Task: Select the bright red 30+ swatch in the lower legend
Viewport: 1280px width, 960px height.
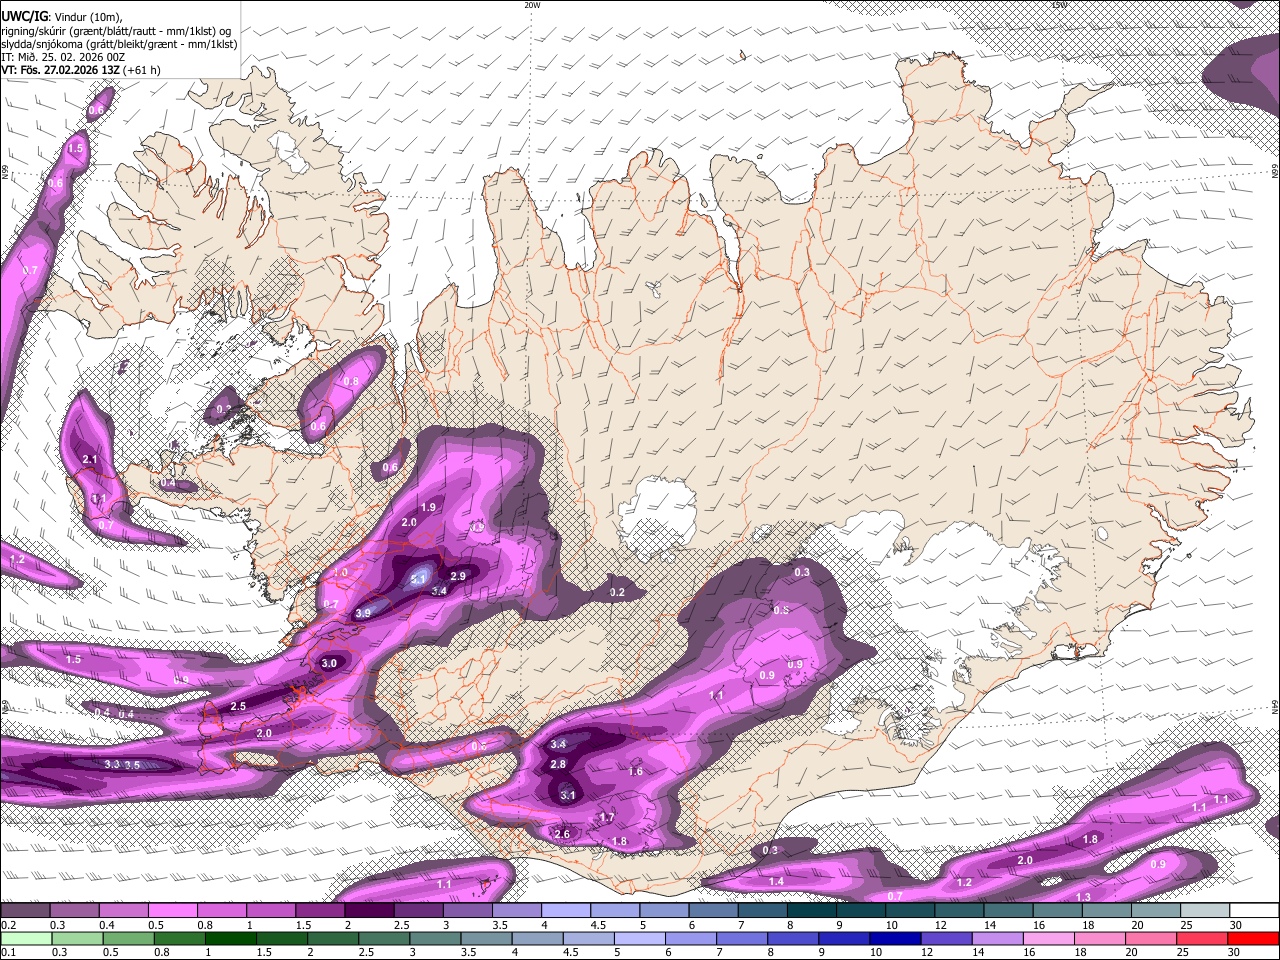Action: 1254,938
